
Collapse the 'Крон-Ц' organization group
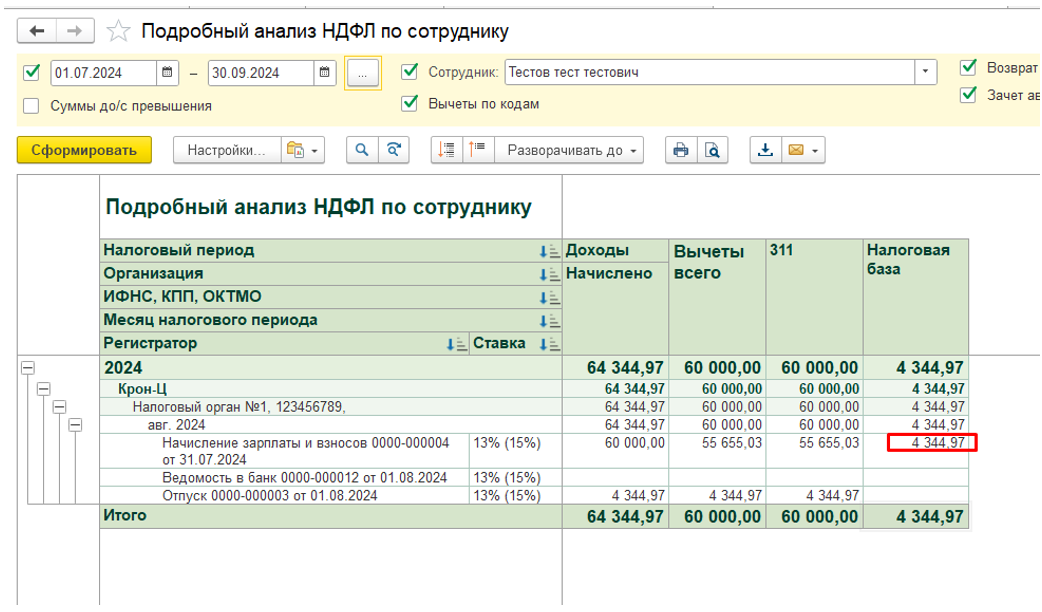coord(43,388)
